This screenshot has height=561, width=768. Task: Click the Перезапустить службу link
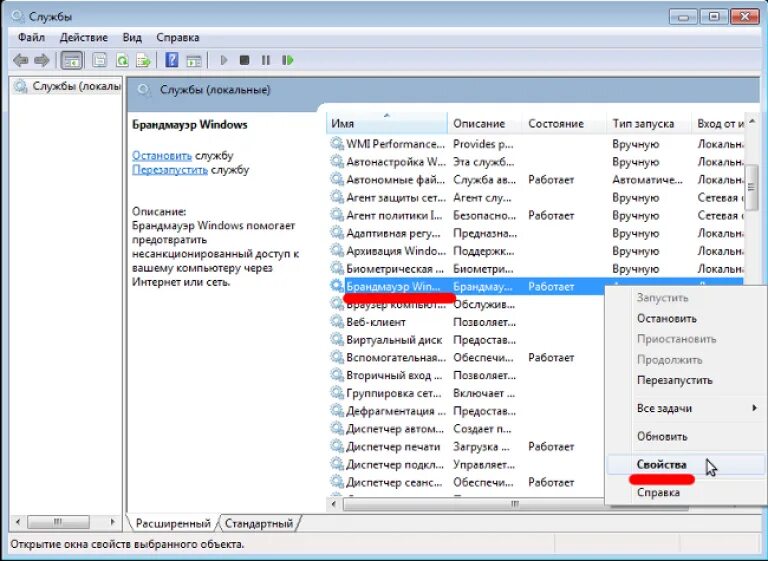pos(170,170)
